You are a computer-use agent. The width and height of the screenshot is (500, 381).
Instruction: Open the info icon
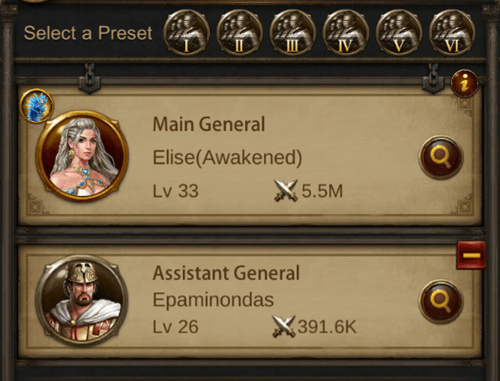pos(464,83)
